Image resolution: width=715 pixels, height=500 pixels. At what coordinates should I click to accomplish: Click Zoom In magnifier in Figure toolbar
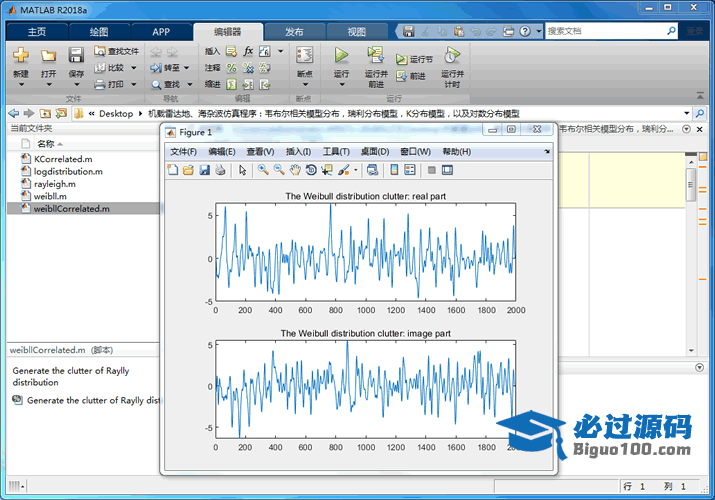[263, 170]
